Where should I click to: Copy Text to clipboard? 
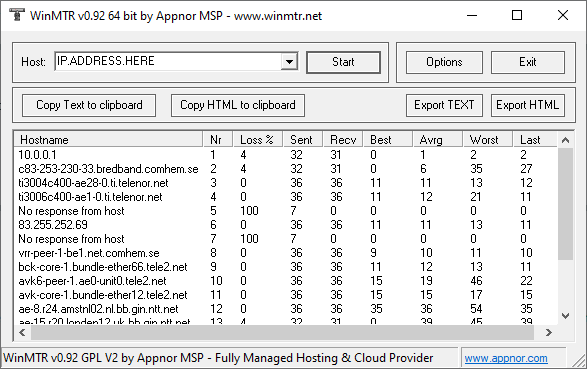89,105
